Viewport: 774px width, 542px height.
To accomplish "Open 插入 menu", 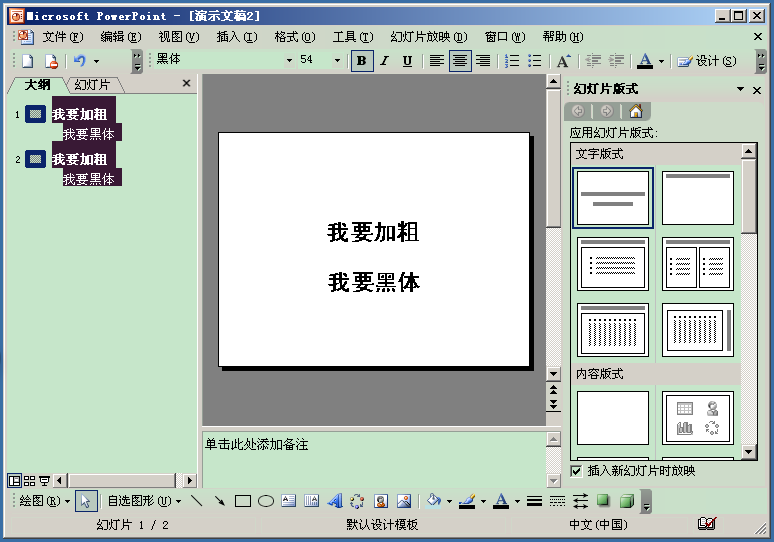I will pyautogui.click(x=236, y=37).
